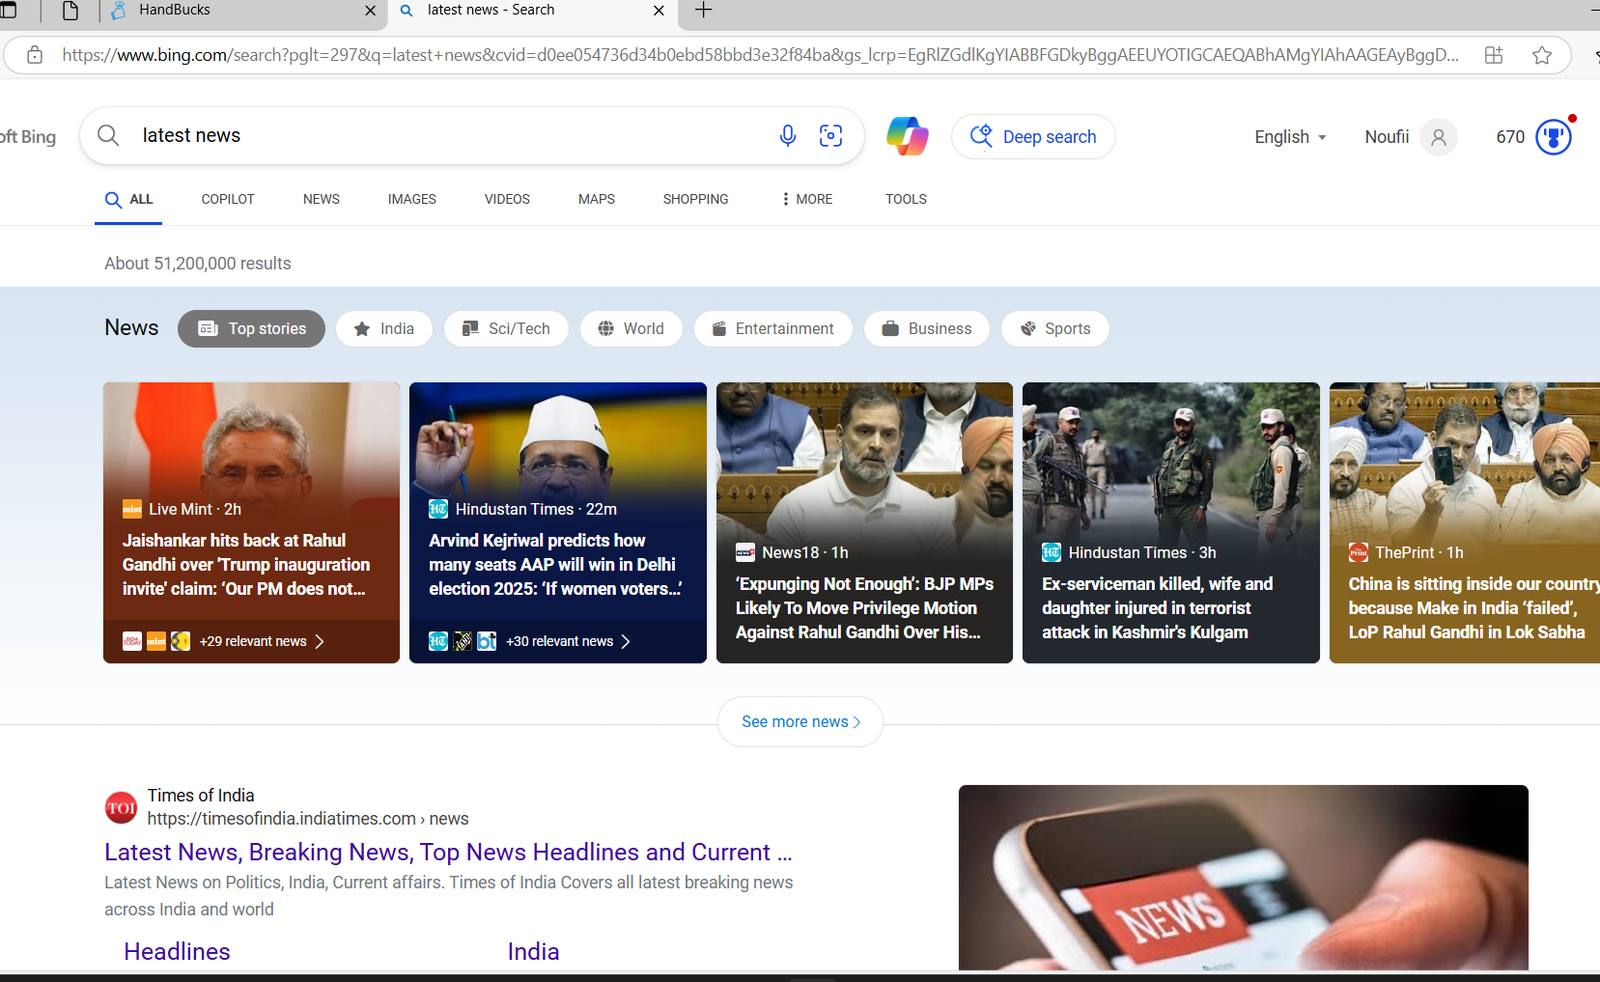The height and width of the screenshot is (982, 1600).
Task: Open Jaishankar hits back Live Mint story
Action: [x=251, y=522]
